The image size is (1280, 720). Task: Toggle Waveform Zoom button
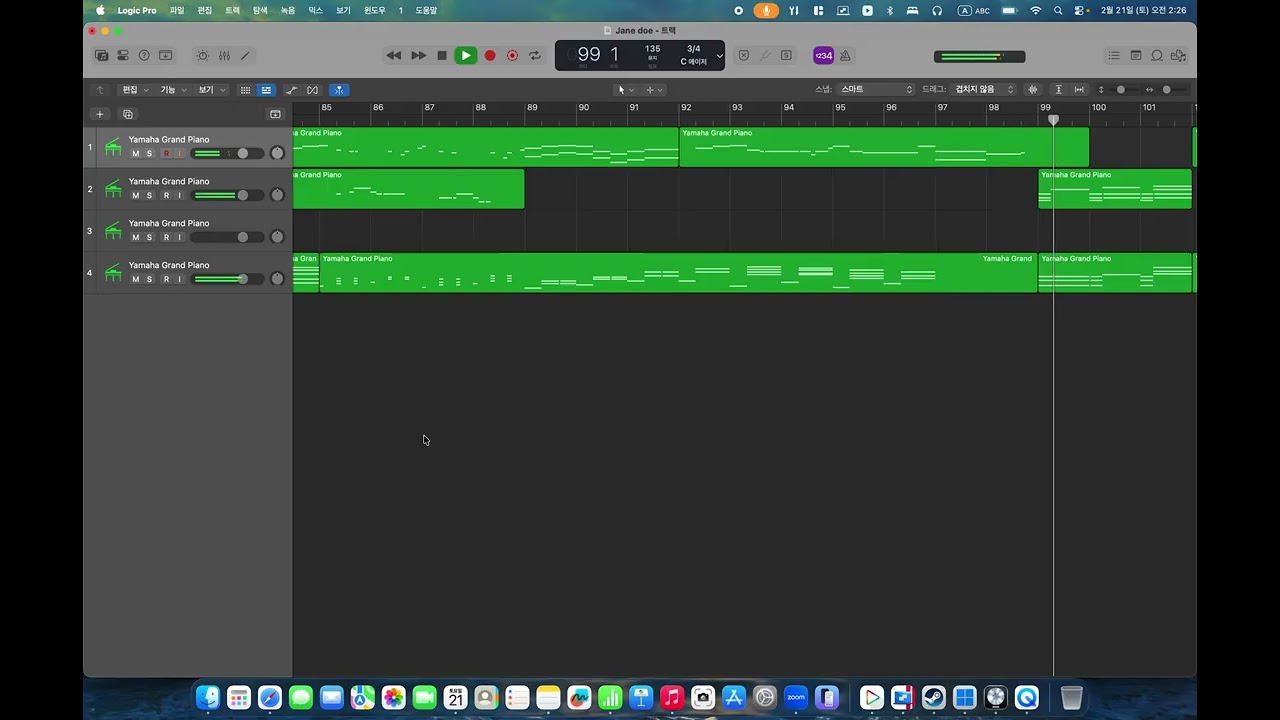tap(1033, 90)
